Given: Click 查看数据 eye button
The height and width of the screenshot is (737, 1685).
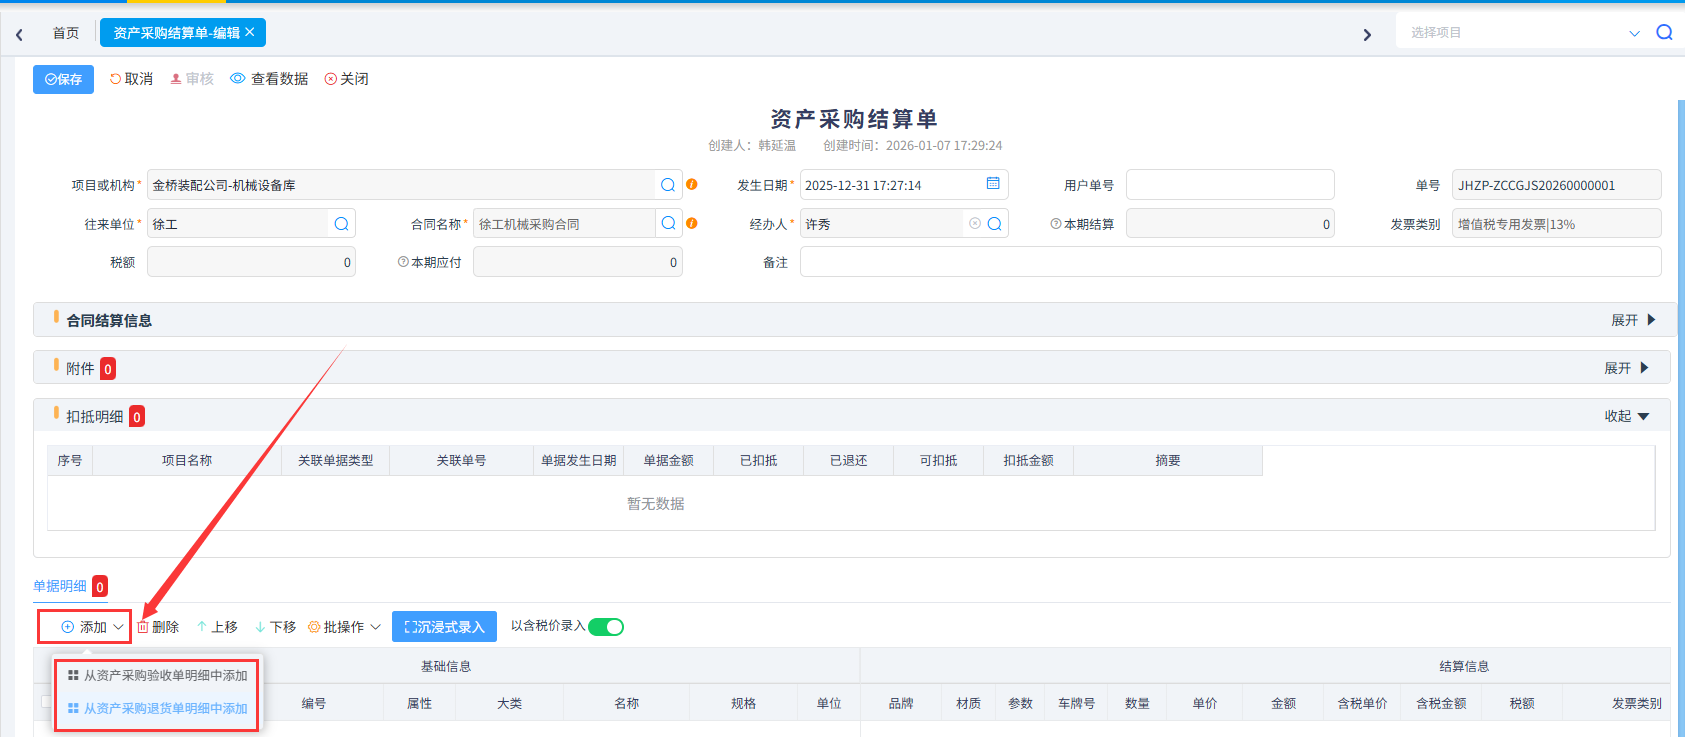Looking at the screenshot, I should click(269, 79).
